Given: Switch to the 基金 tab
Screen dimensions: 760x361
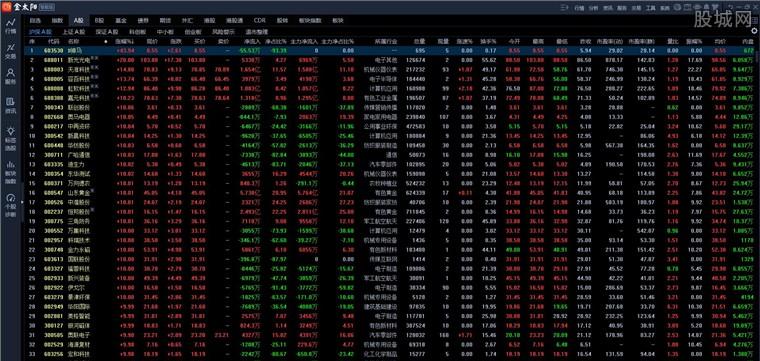Looking at the screenshot, I should pyautogui.click(x=121, y=21).
